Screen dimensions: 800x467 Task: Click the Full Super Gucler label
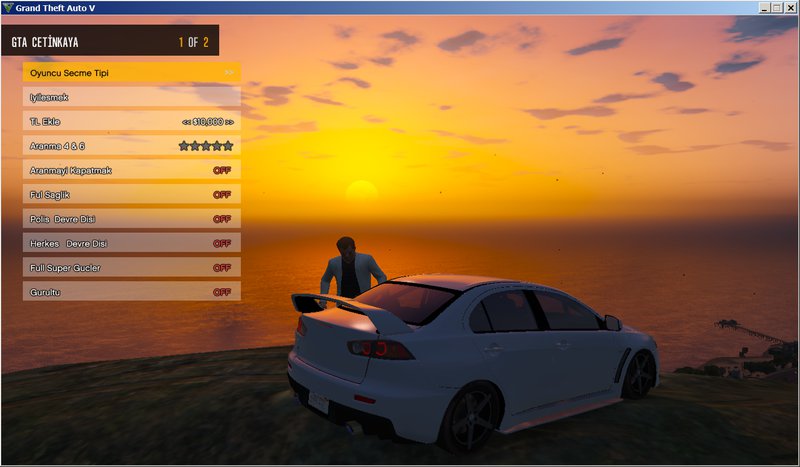[x=65, y=268]
